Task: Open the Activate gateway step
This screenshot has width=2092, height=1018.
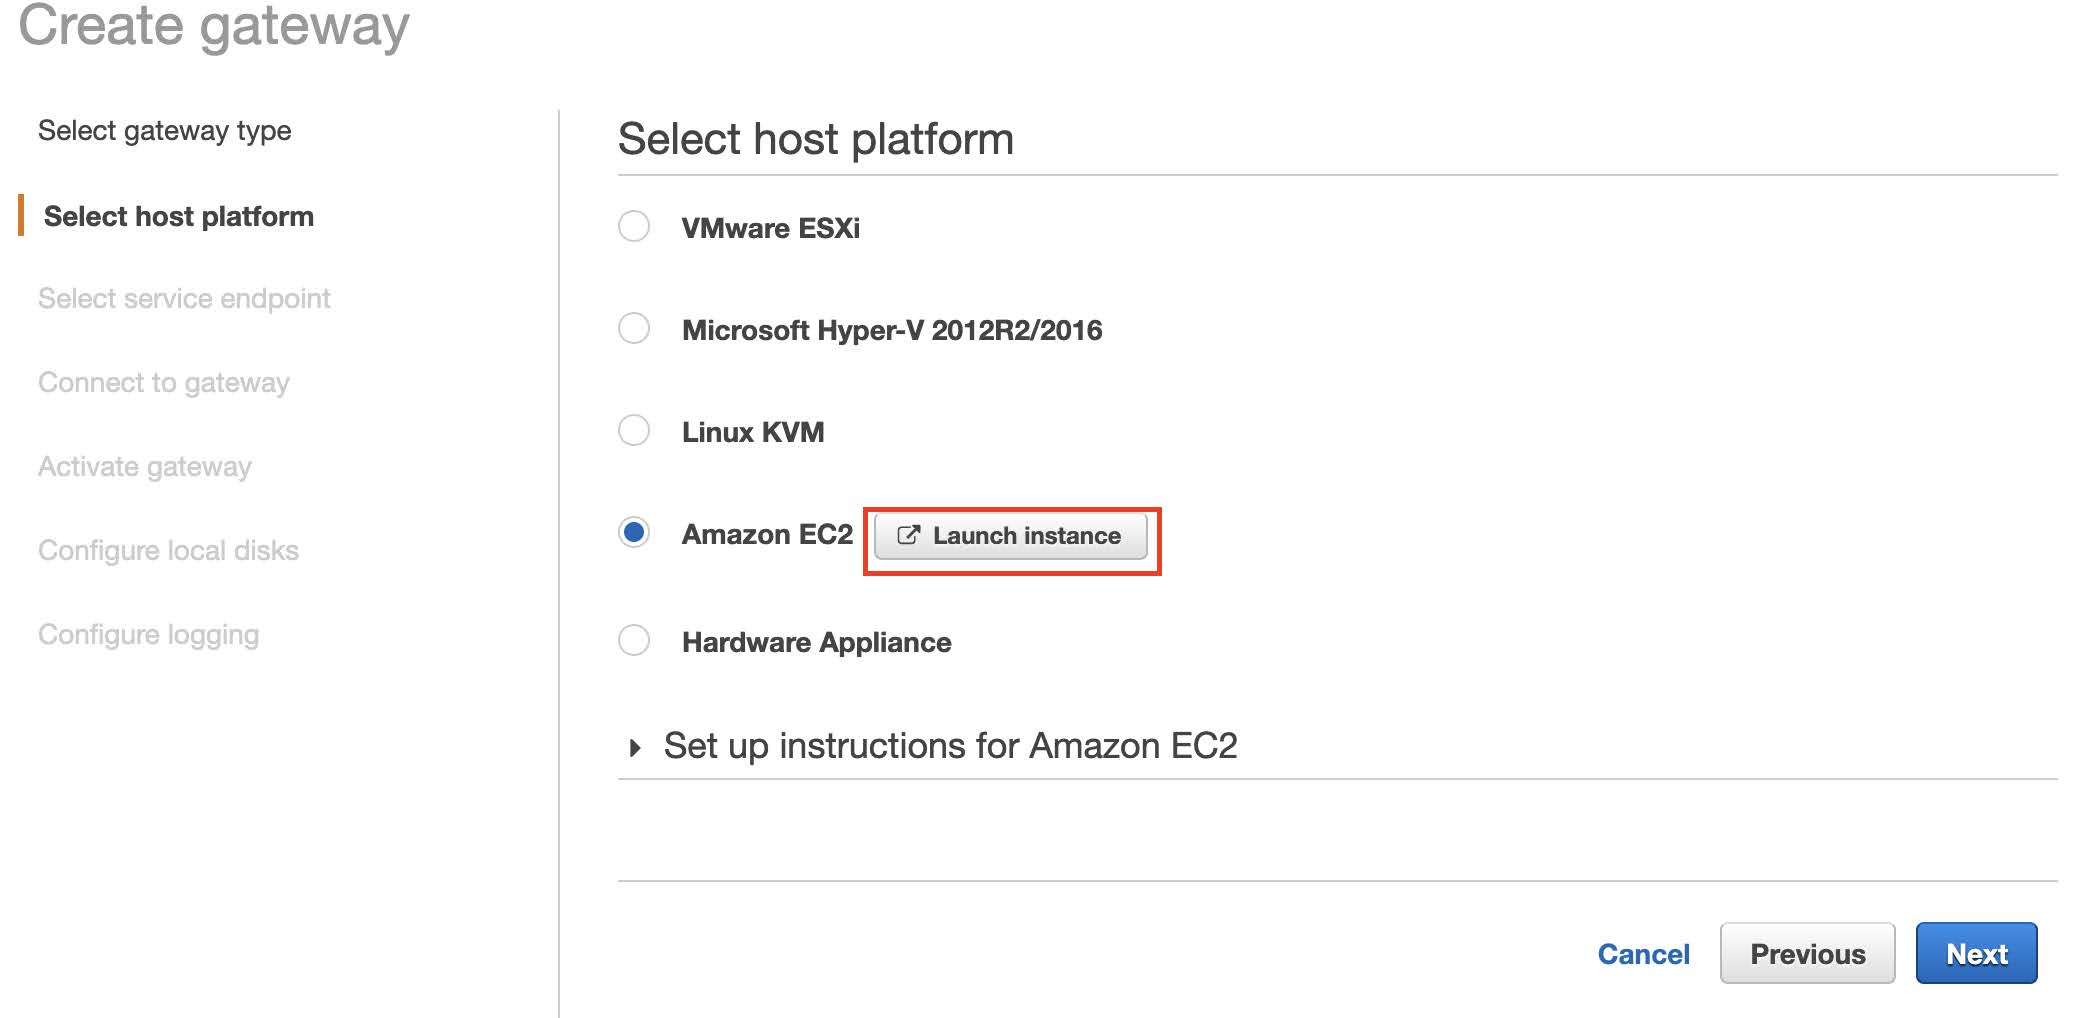Action: tap(145, 467)
